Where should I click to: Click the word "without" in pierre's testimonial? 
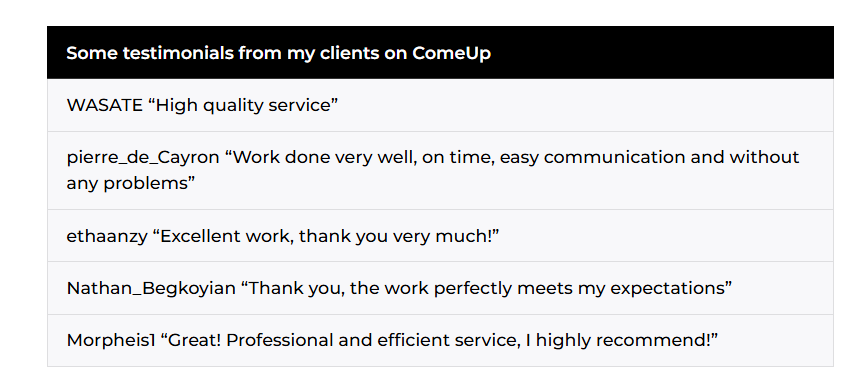tap(764, 157)
